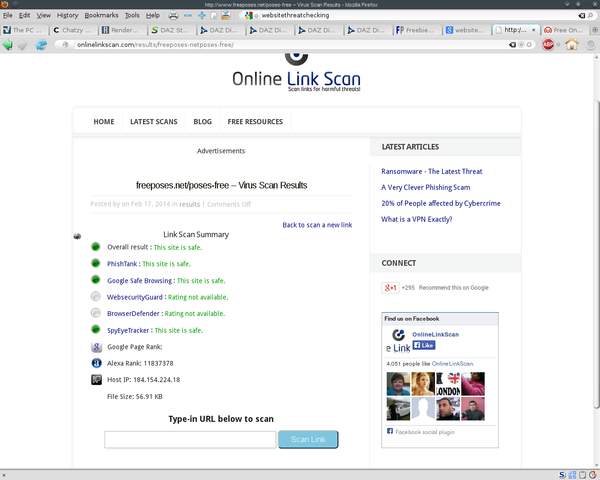Open the Adblock Plus icon
This screenshot has height=480, width=600.
(548, 45)
